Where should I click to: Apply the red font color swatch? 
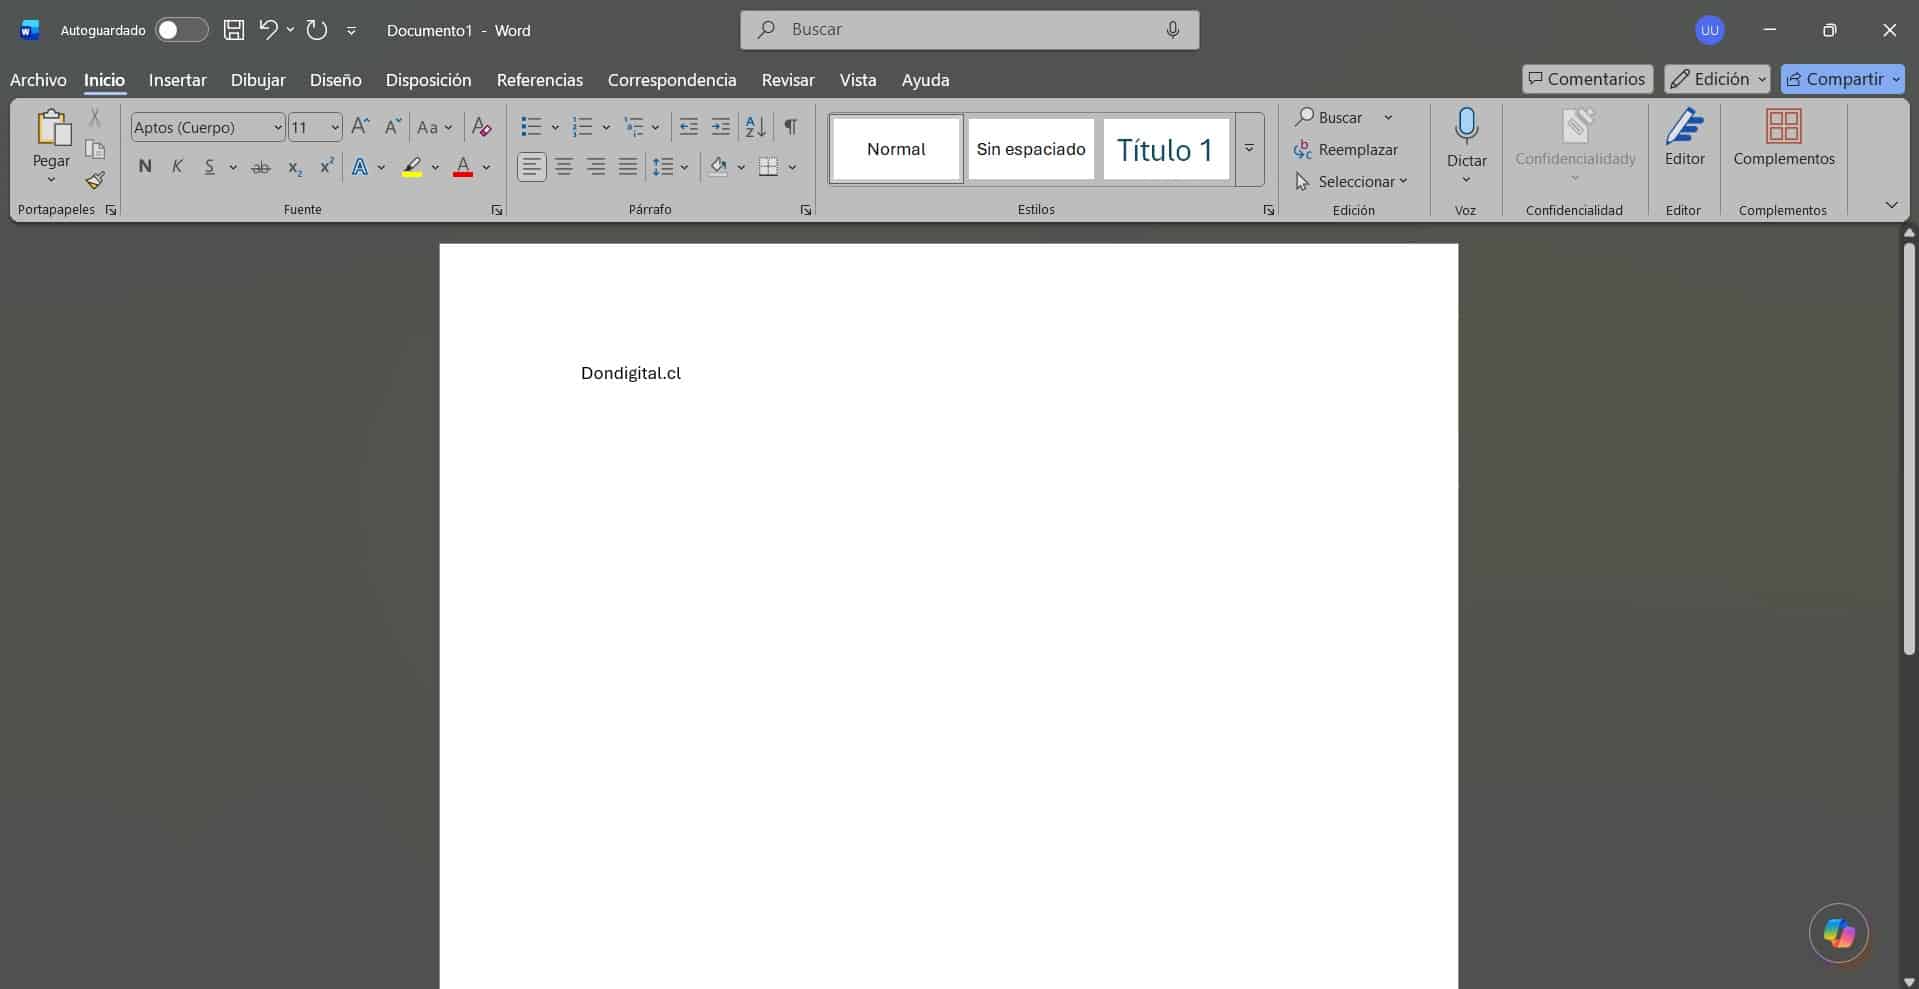[462, 167]
